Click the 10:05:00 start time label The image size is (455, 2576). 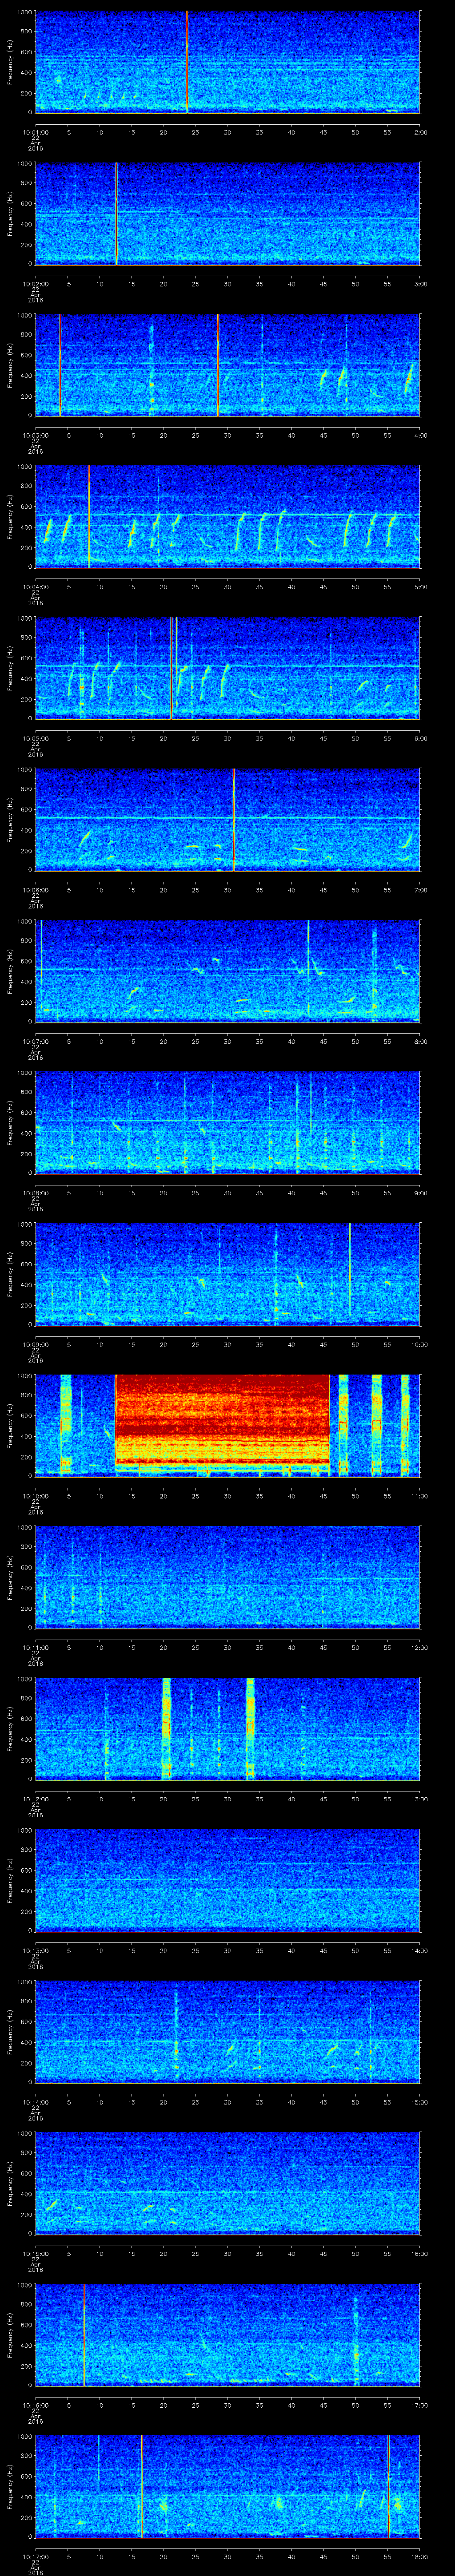point(35,738)
